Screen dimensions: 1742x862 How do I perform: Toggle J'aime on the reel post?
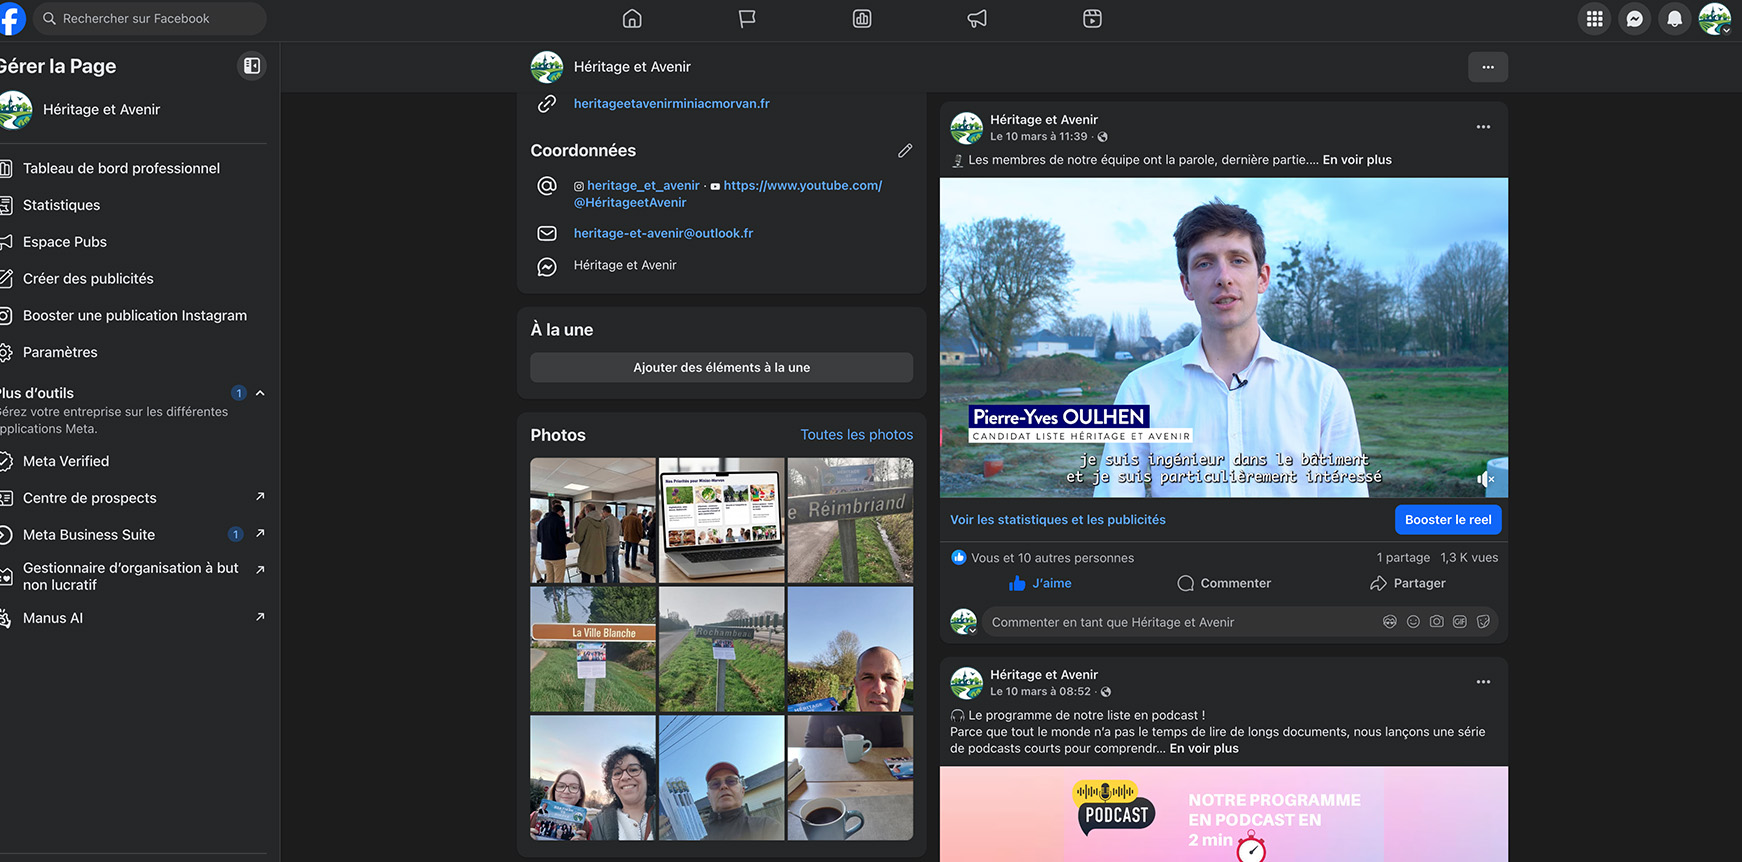1040,583
